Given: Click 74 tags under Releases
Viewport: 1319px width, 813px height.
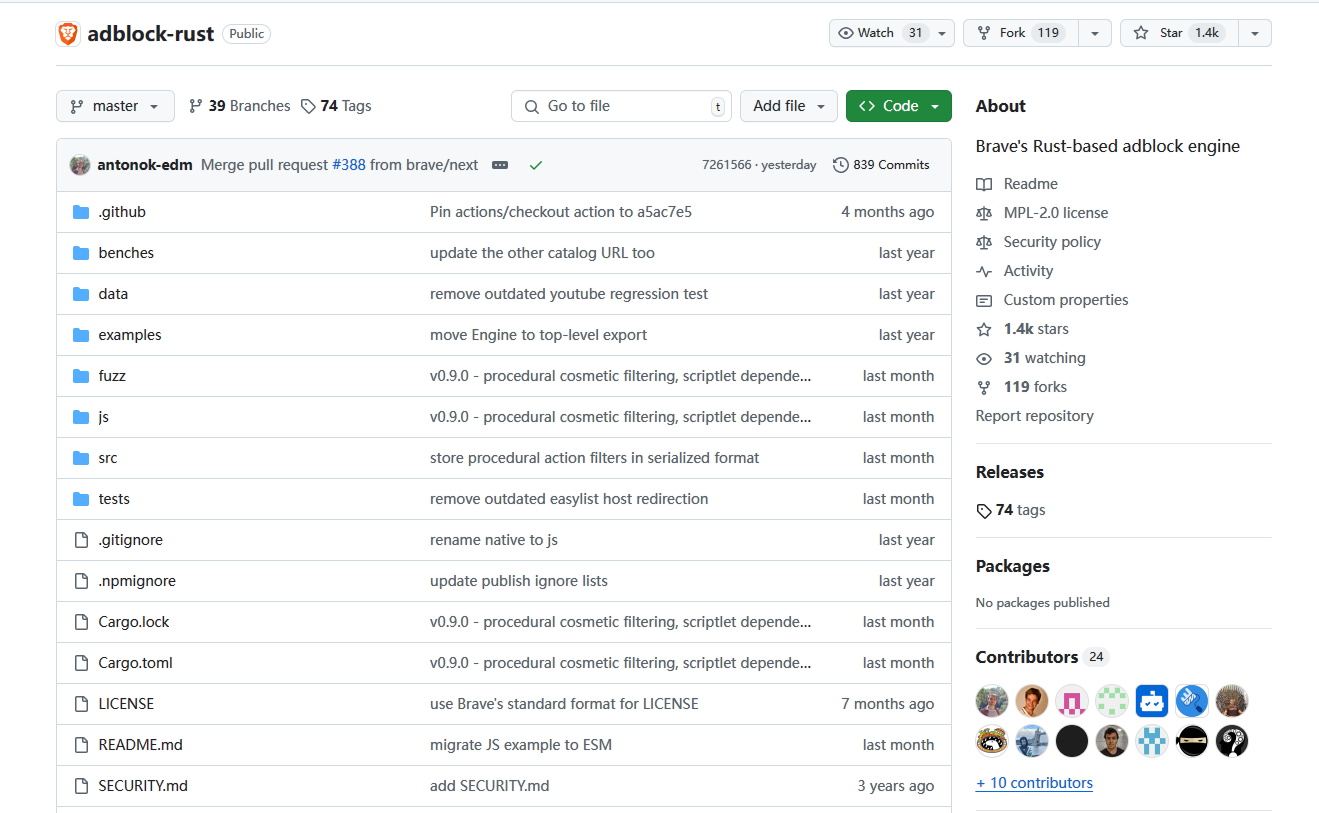Looking at the screenshot, I should [1011, 510].
